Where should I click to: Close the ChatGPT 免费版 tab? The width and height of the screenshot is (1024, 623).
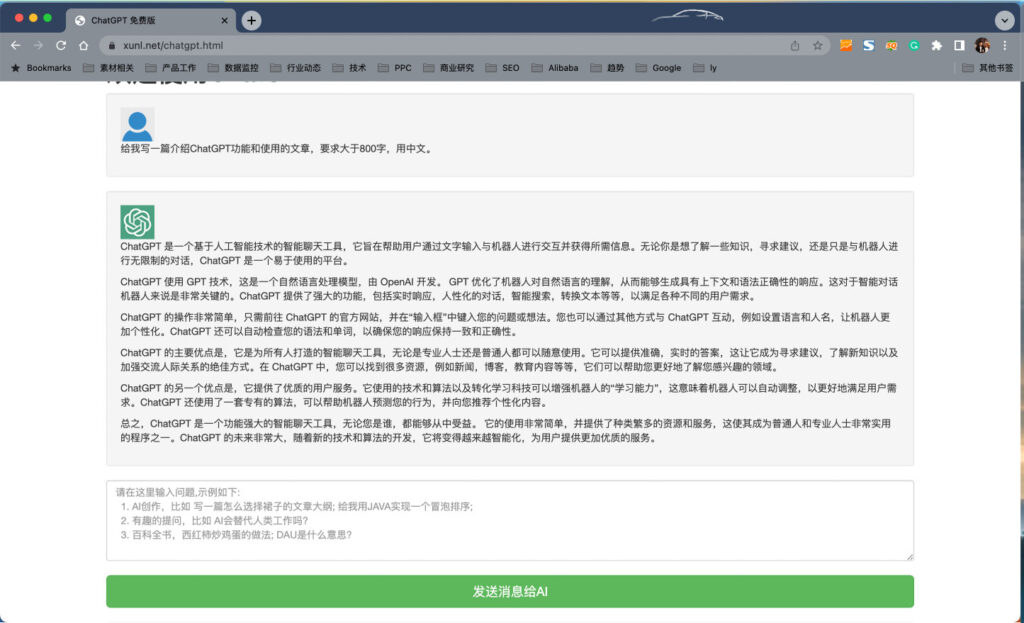point(225,21)
